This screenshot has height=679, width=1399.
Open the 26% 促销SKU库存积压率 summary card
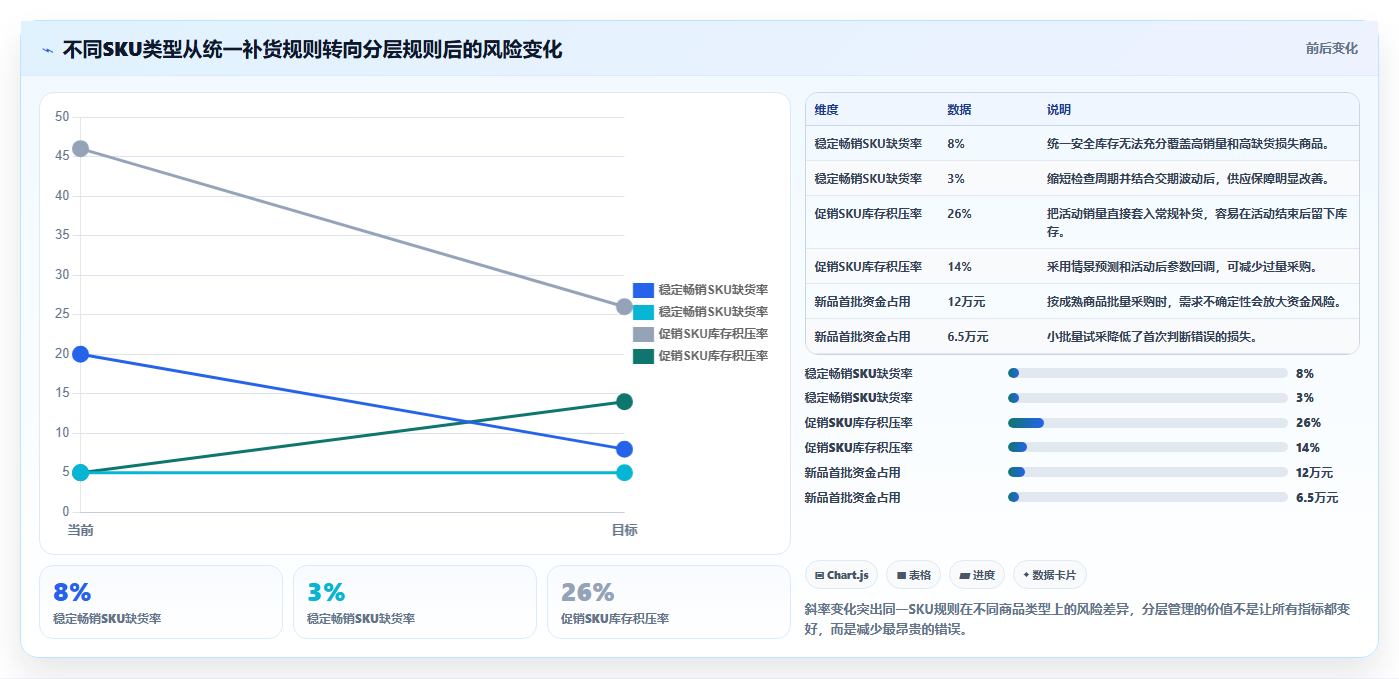(669, 602)
